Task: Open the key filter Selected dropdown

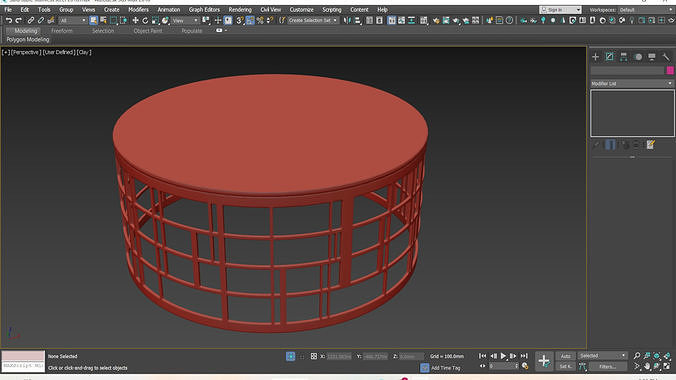Action: pos(602,356)
